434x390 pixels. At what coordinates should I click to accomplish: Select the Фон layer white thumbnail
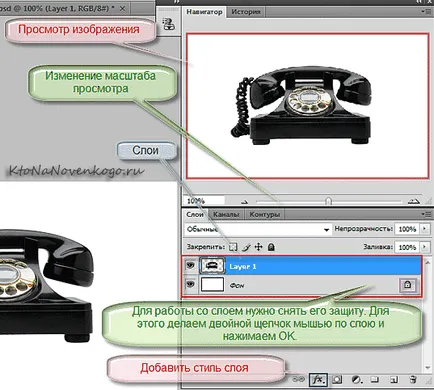click(x=212, y=285)
